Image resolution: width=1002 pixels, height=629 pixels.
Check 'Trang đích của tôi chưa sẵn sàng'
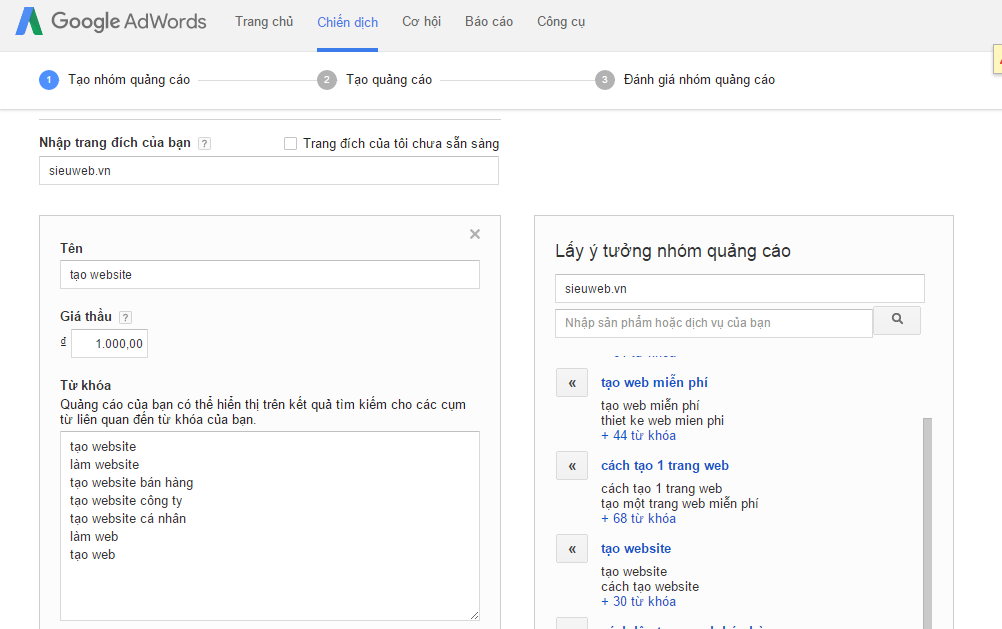[291, 143]
